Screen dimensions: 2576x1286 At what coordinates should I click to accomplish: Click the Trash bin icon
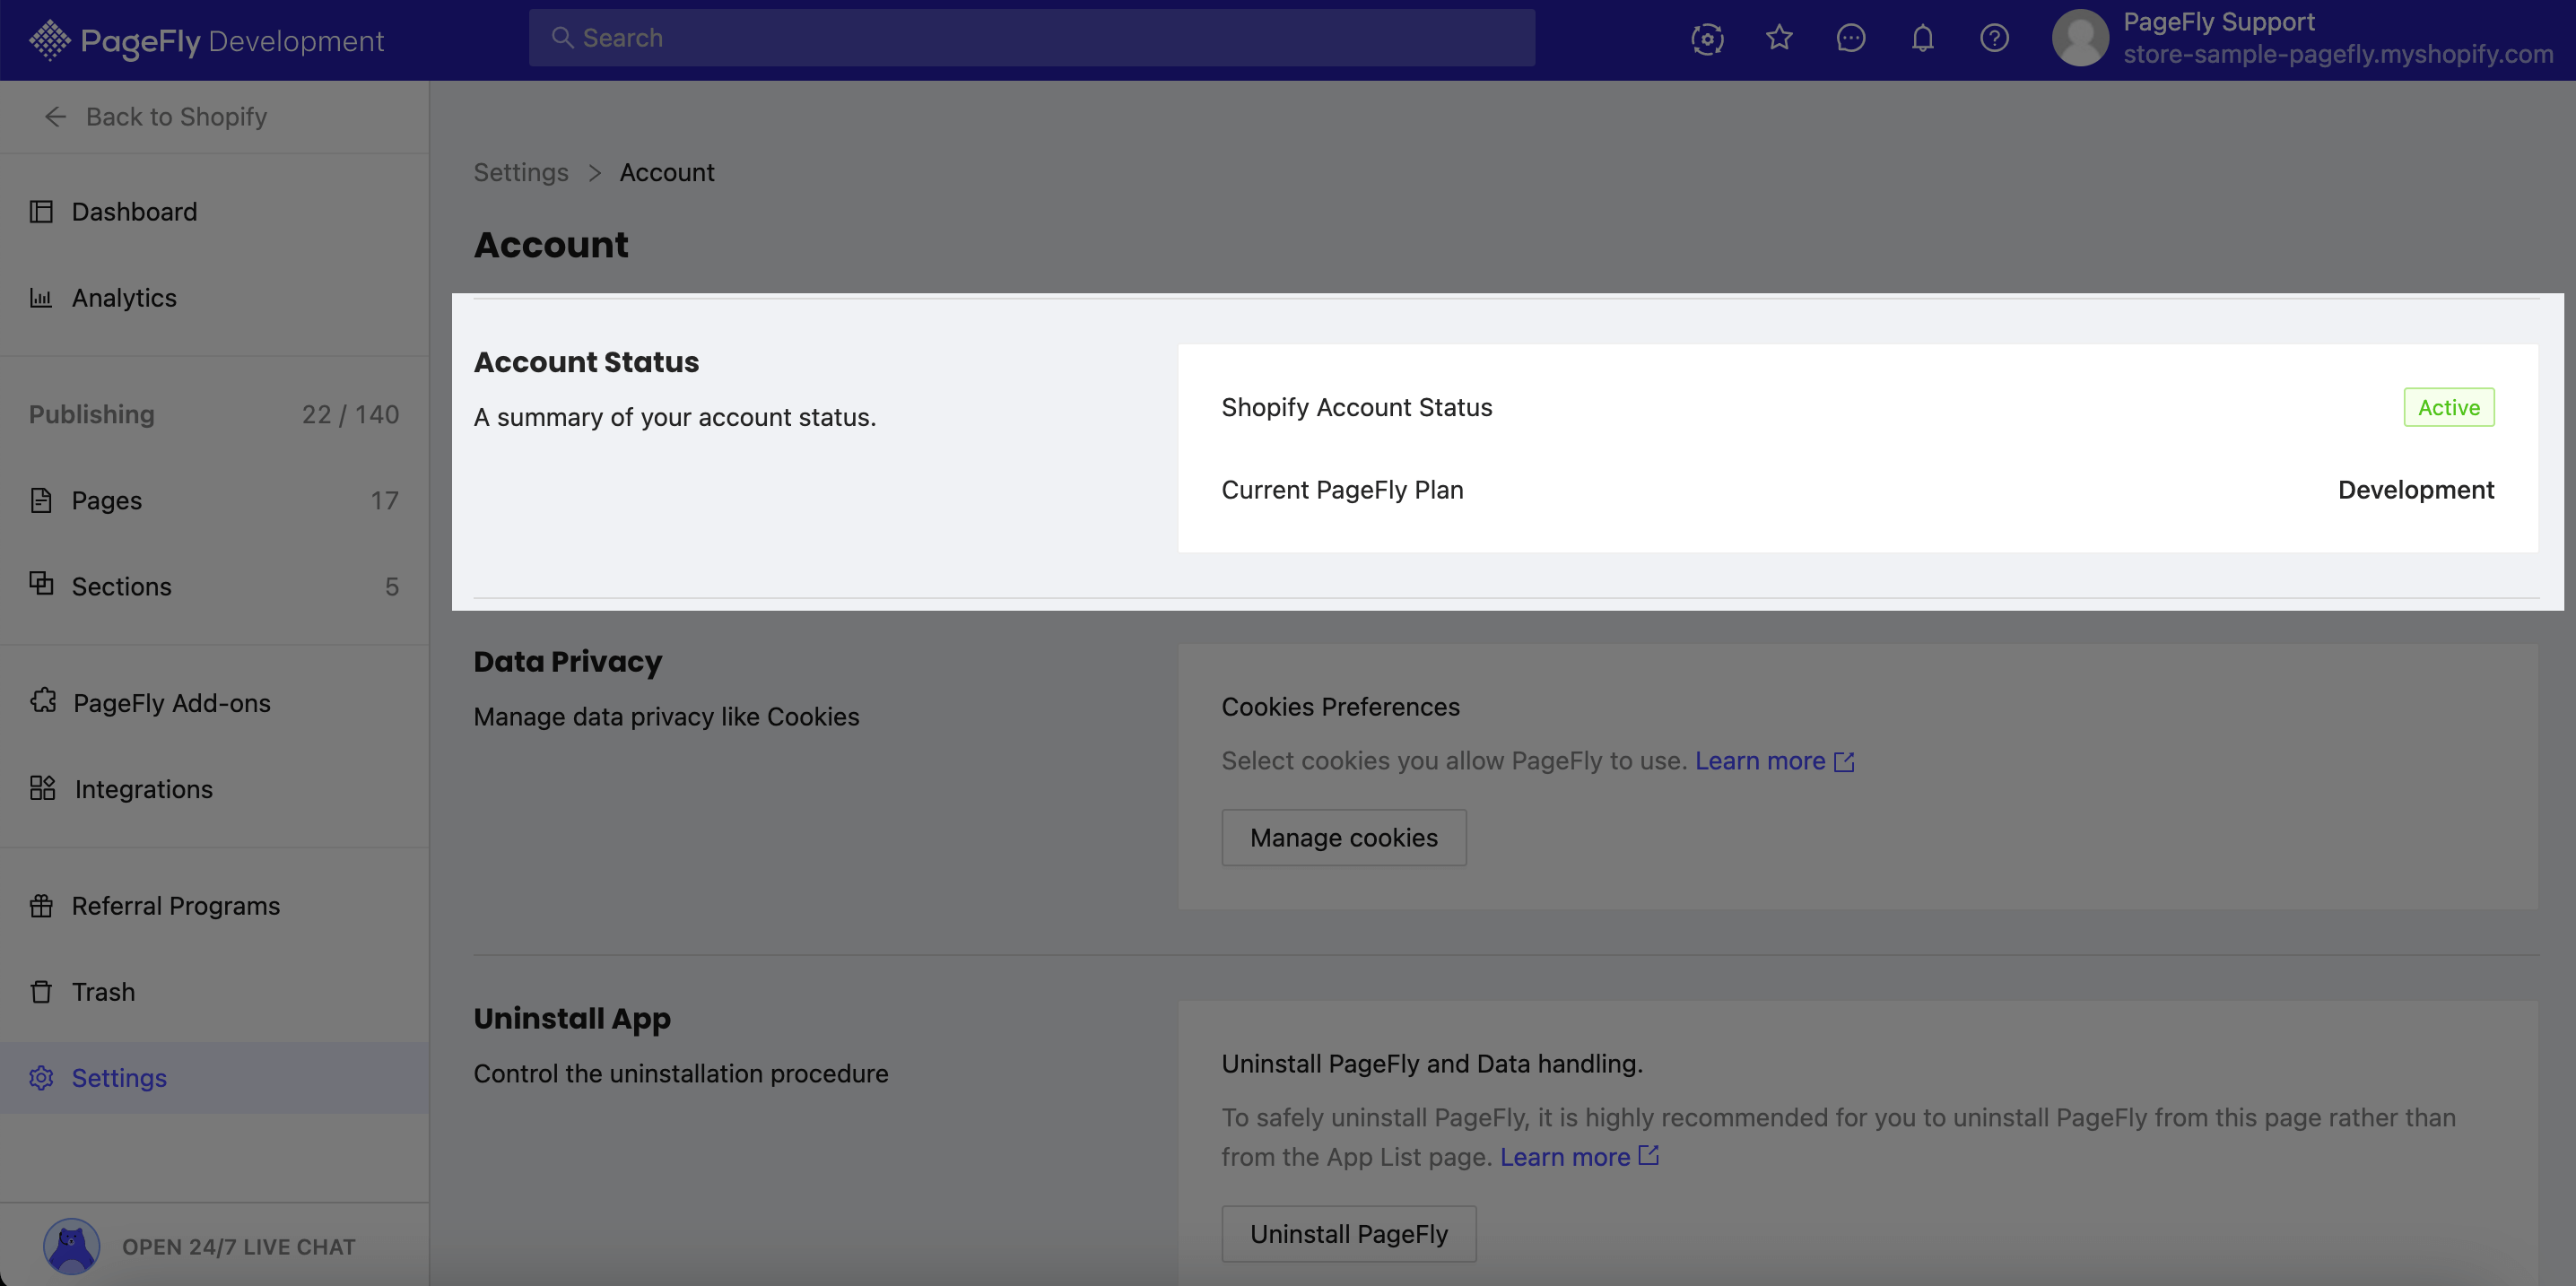(41, 992)
